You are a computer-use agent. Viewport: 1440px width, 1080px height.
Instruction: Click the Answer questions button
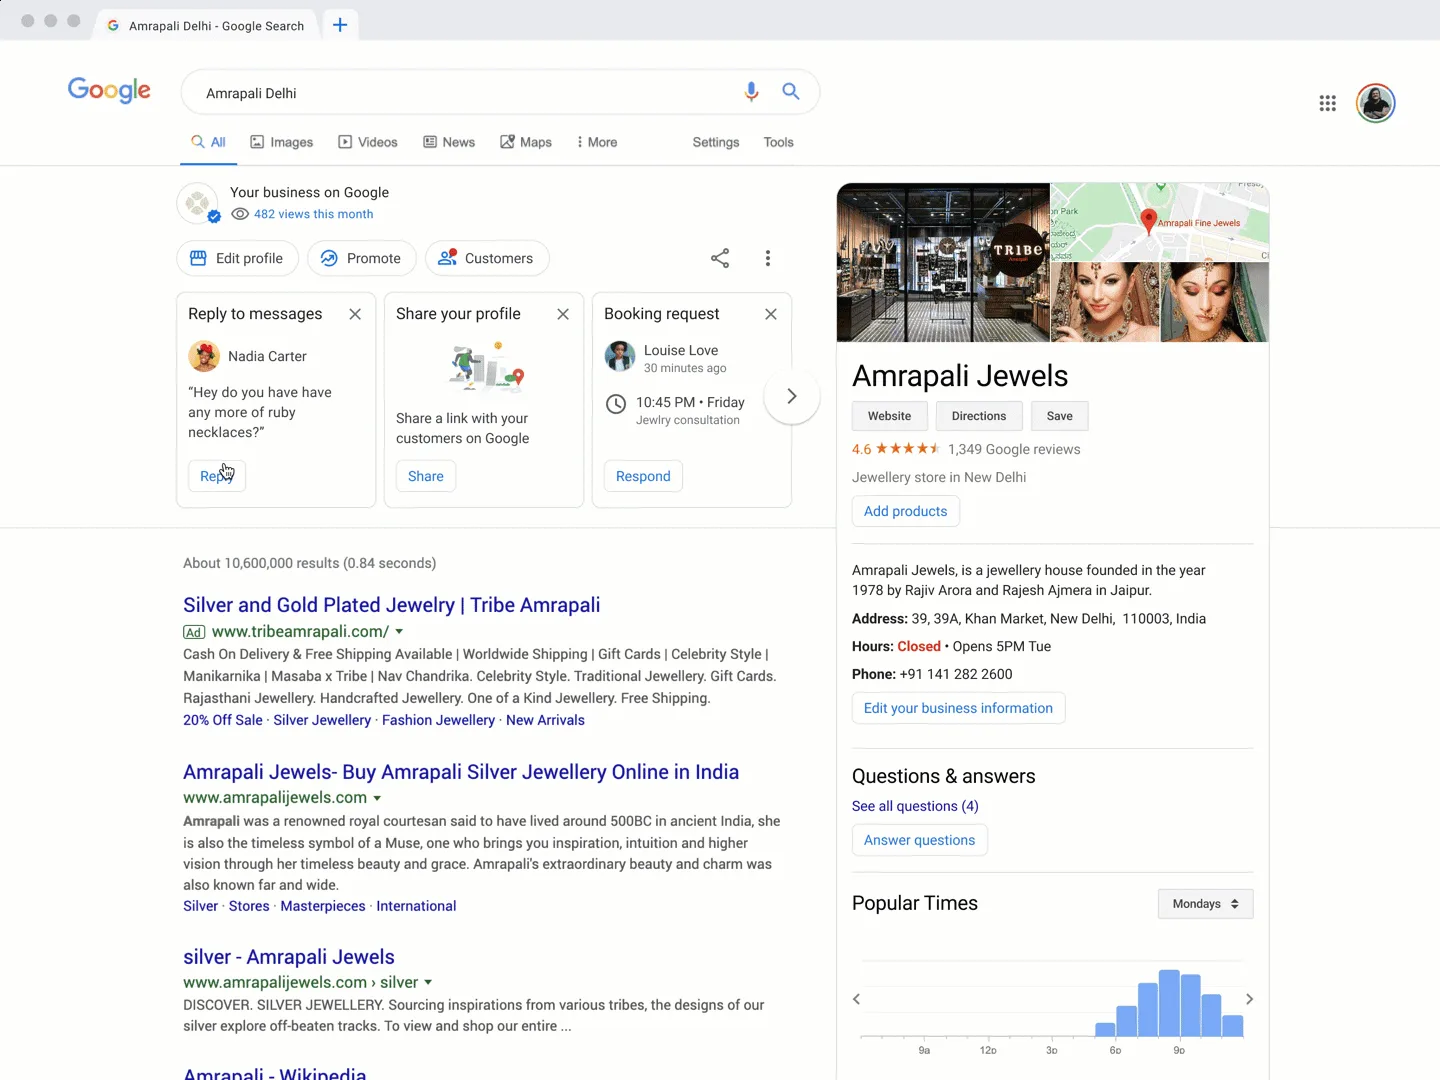tap(920, 840)
